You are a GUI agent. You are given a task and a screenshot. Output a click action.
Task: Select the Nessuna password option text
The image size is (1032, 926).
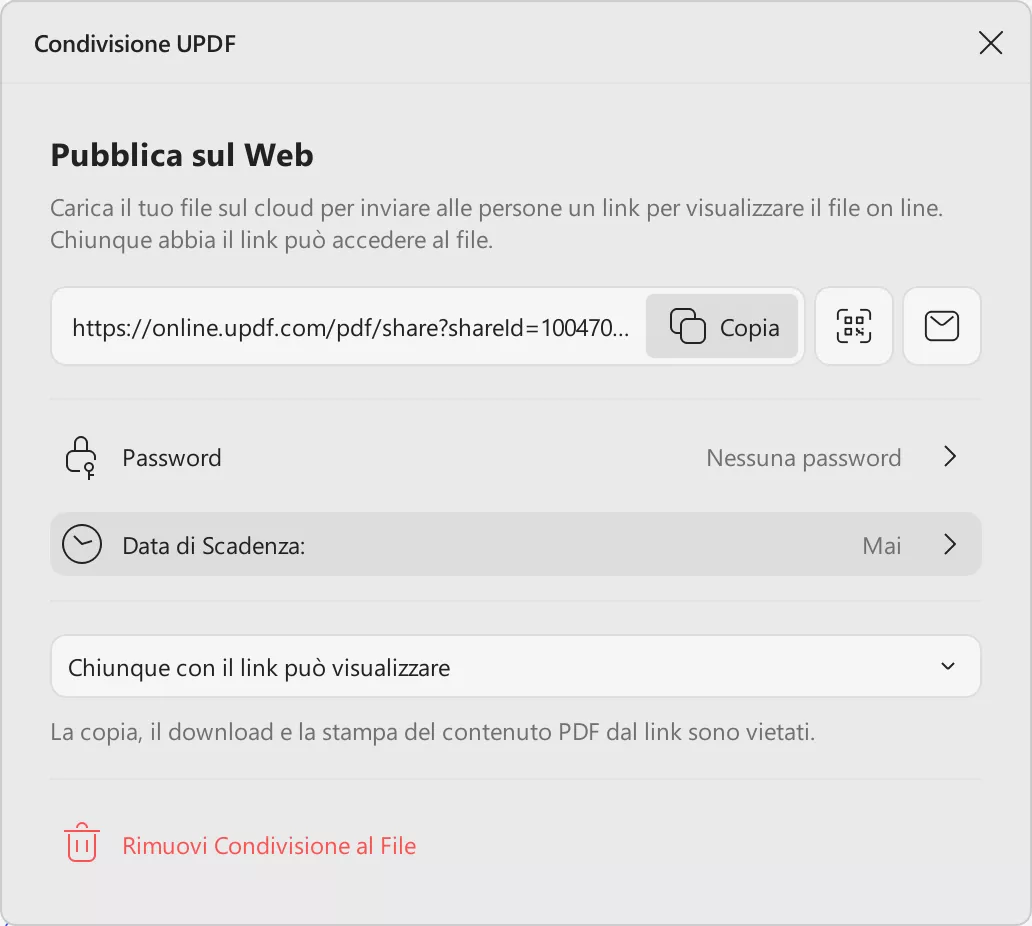(803, 457)
